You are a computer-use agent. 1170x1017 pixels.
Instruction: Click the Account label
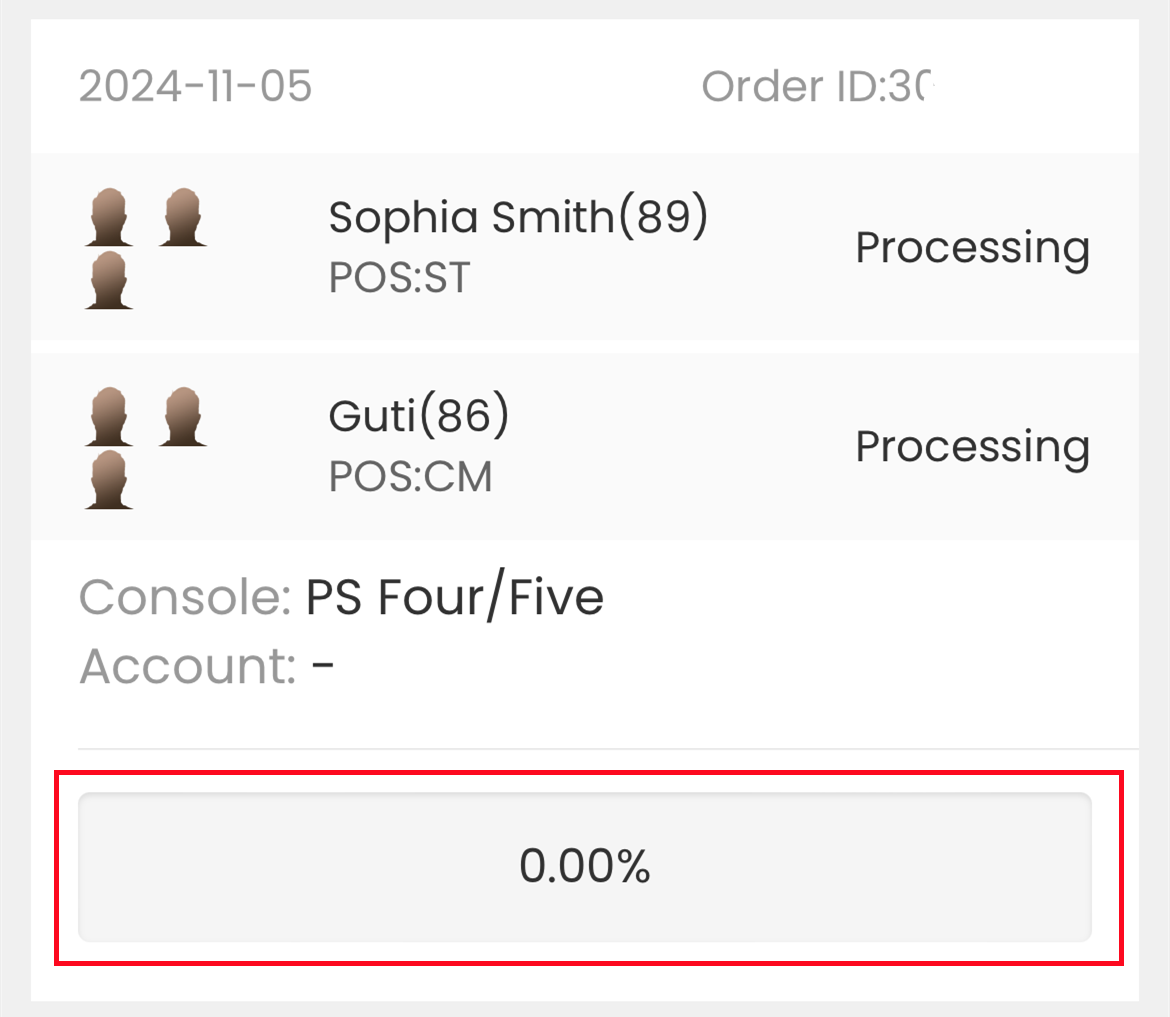[187, 666]
